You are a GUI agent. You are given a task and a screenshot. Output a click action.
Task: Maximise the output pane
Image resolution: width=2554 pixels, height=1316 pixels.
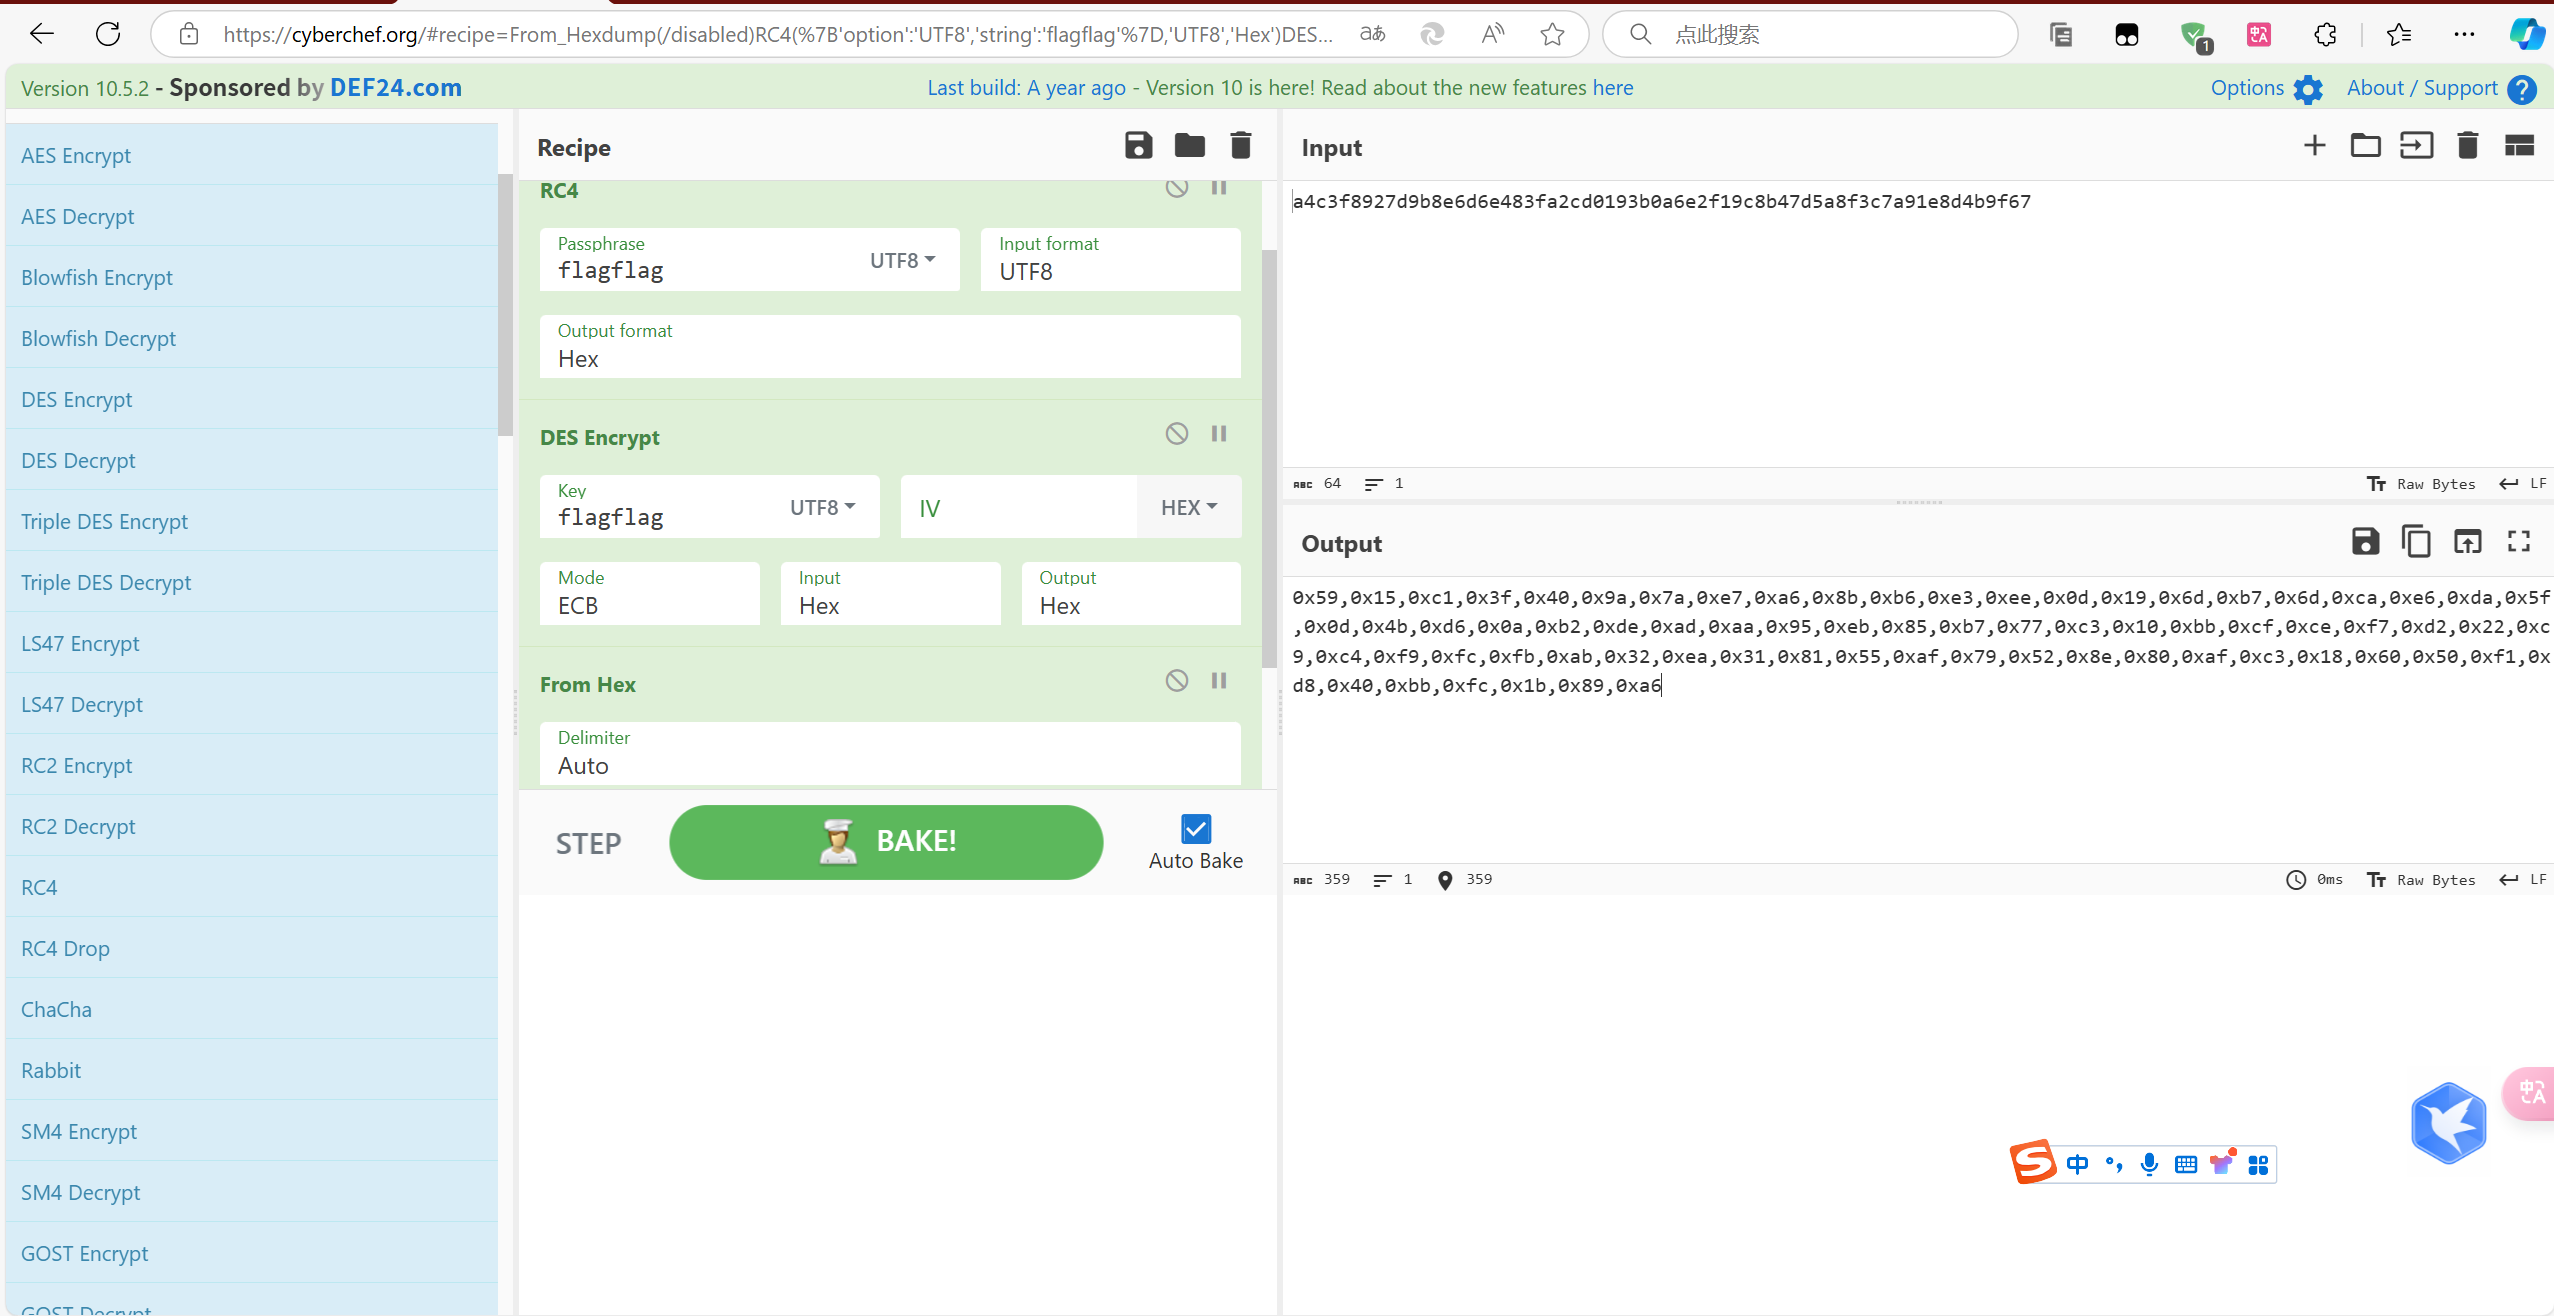pyautogui.click(x=2518, y=542)
